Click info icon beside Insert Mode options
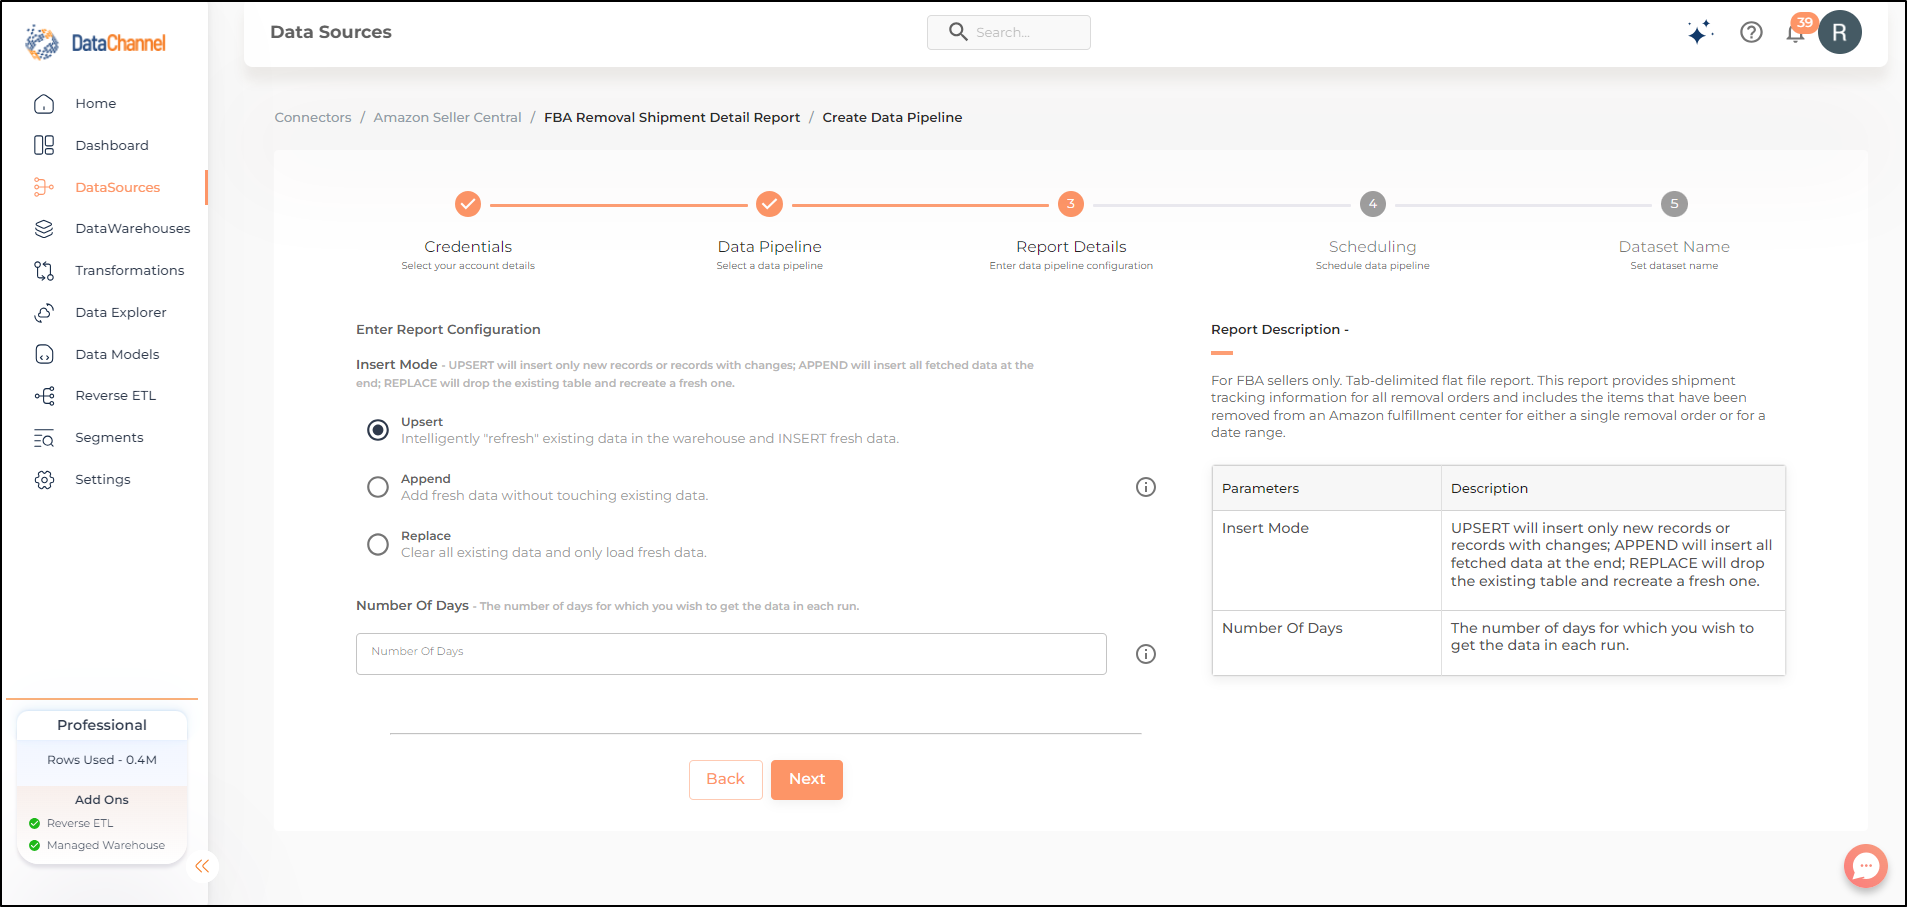Screen dimensions: 1907x907 click(1146, 487)
